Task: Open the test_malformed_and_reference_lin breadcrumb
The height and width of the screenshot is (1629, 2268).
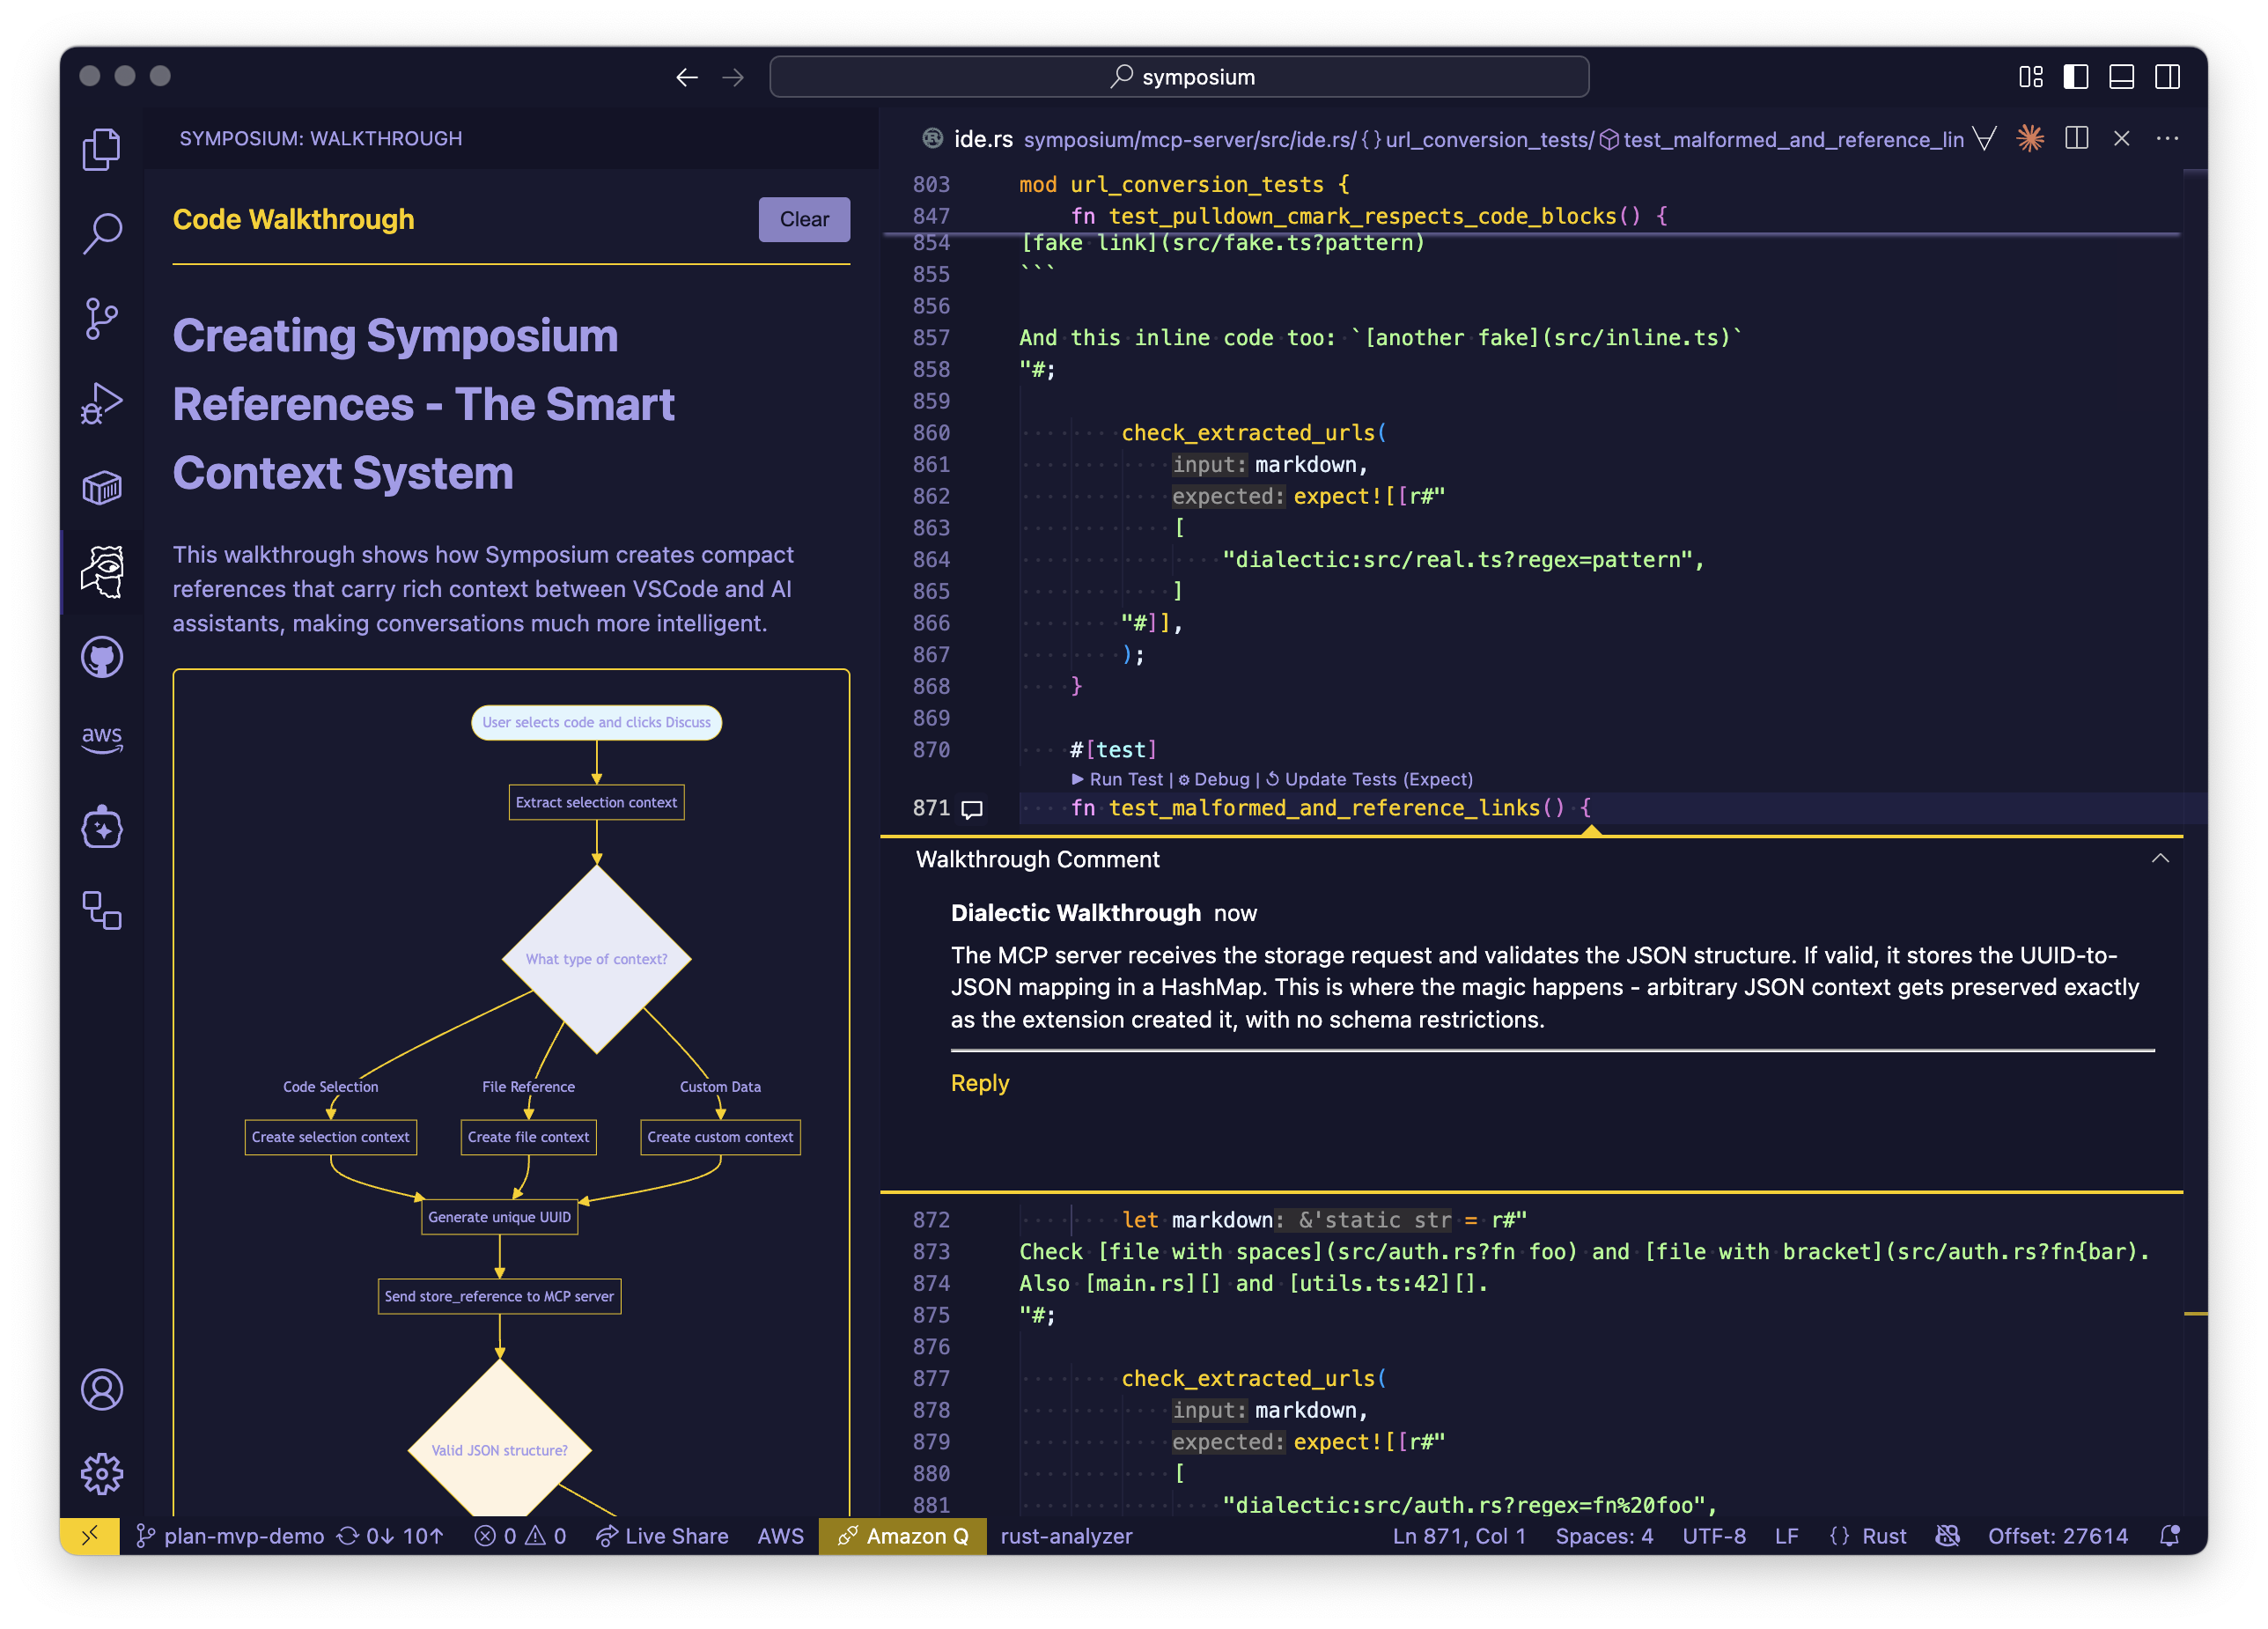Action: coord(1782,139)
